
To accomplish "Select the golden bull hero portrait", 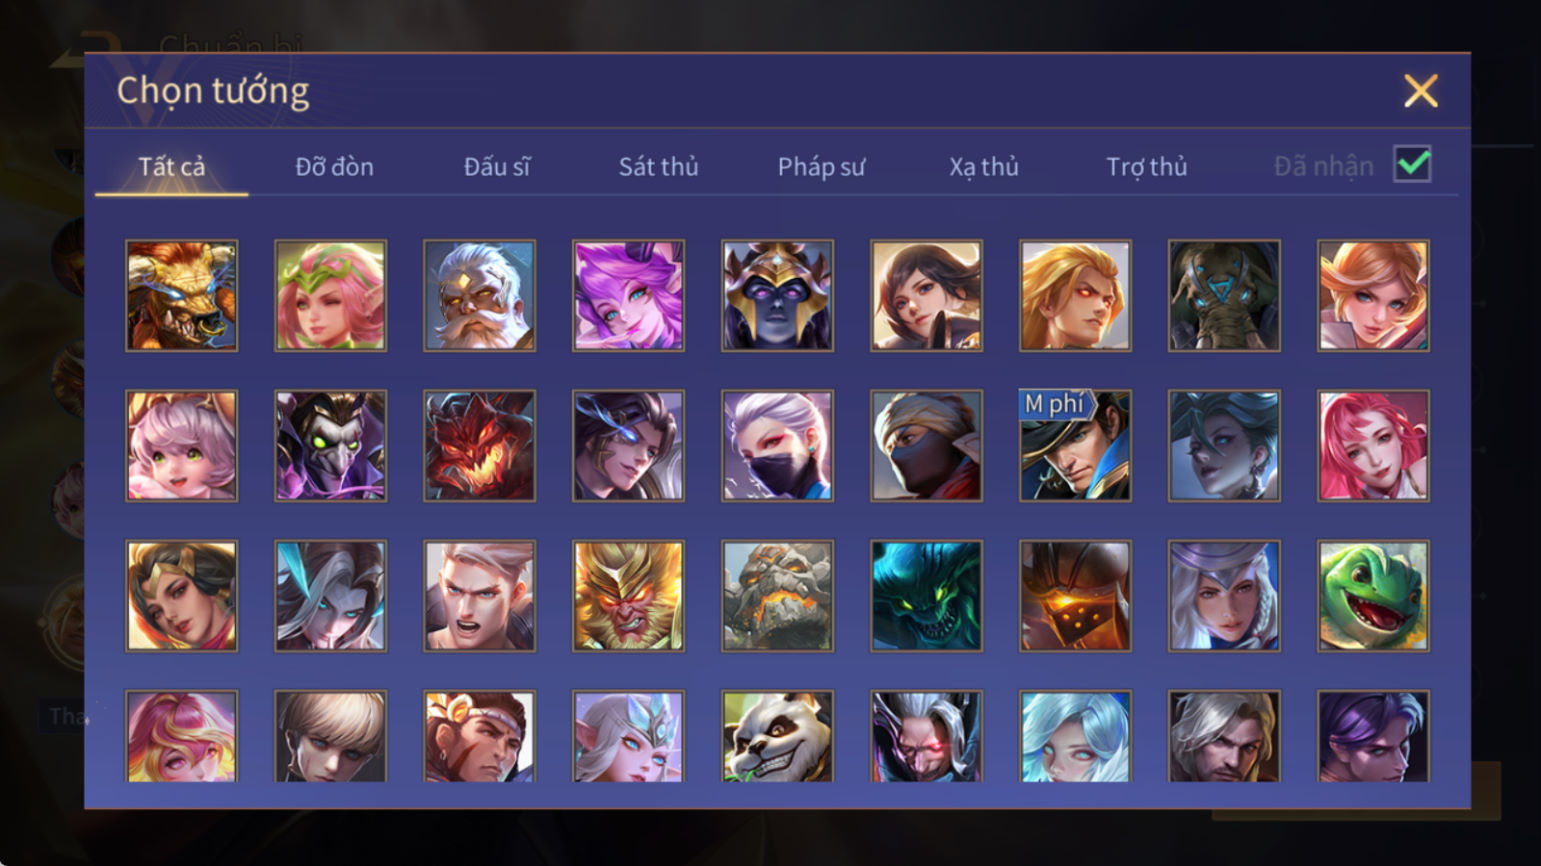I will click(x=182, y=296).
